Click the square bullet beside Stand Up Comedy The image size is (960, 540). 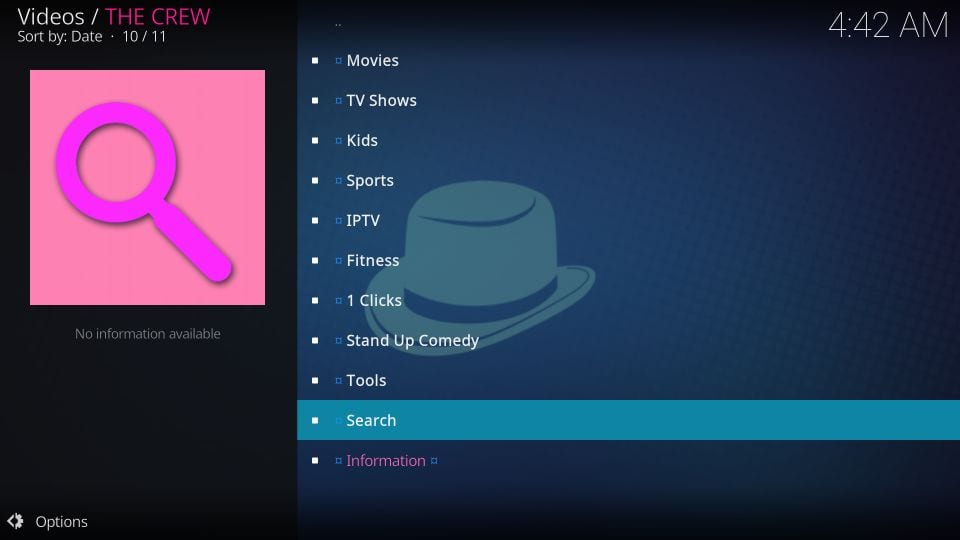(x=315, y=340)
